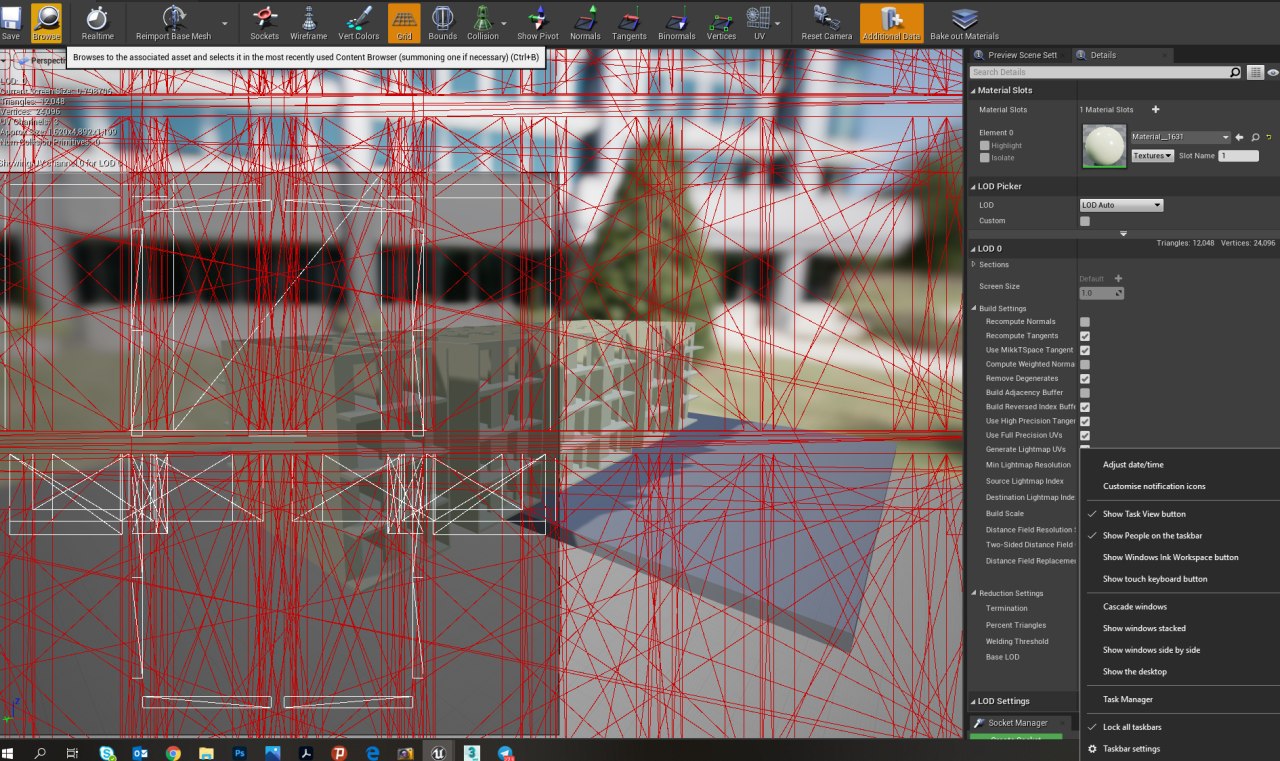Viewport: 1280px width, 761px height.
Task: Enable Build Adjacency Buffer checkbox
Action: [x=1085, y=393]
